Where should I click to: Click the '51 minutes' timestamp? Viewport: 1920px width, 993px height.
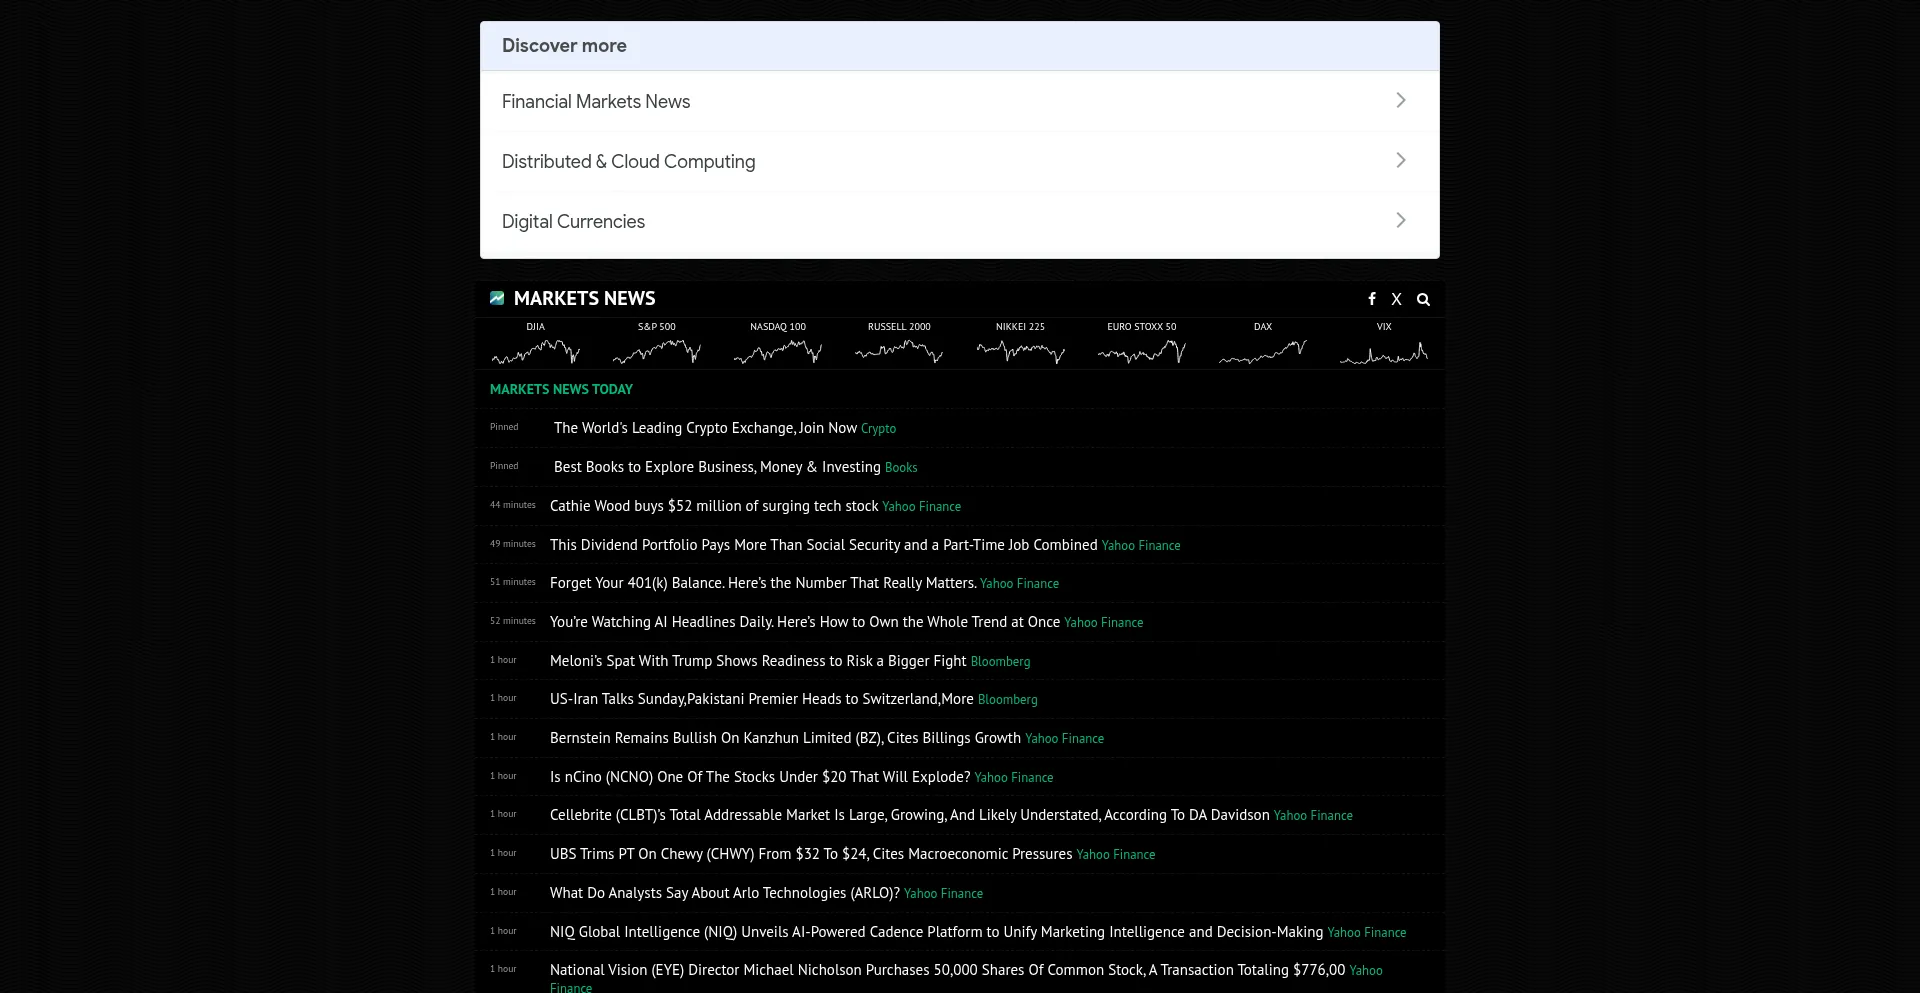pos(513,582)
